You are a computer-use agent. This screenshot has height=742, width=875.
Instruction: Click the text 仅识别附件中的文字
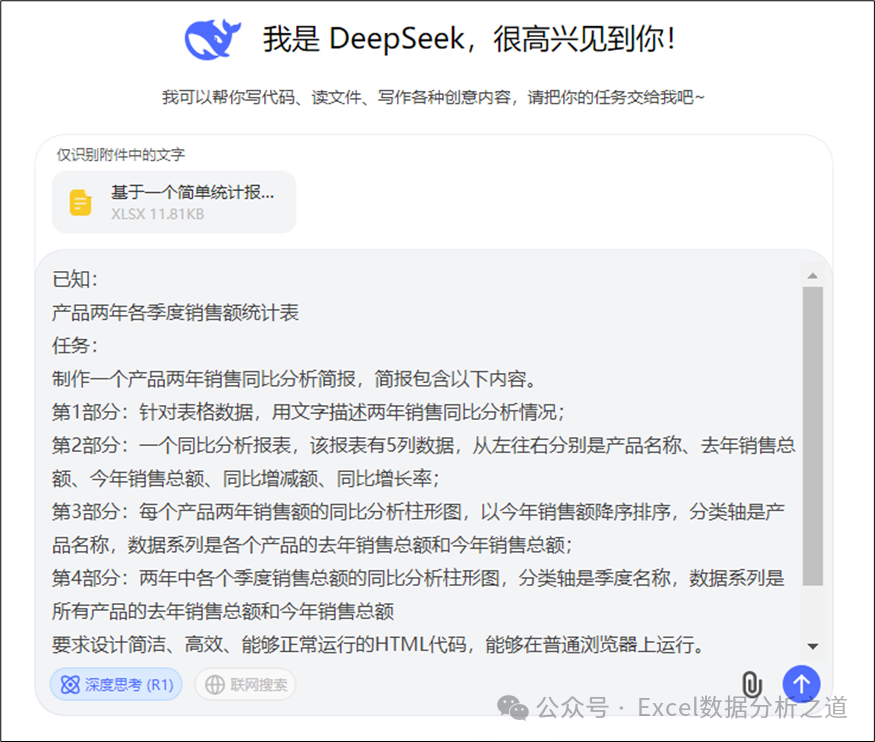pos(121,155)
